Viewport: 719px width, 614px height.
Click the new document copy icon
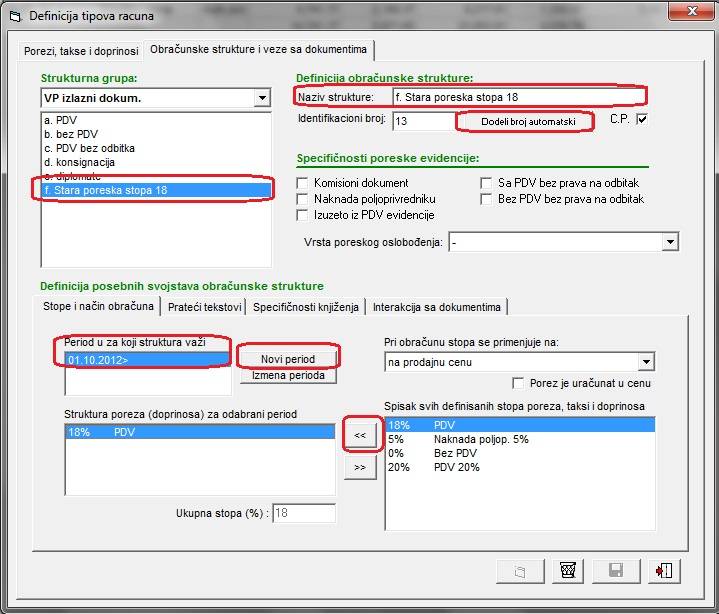pyautogui.click(x=521, y=571)
